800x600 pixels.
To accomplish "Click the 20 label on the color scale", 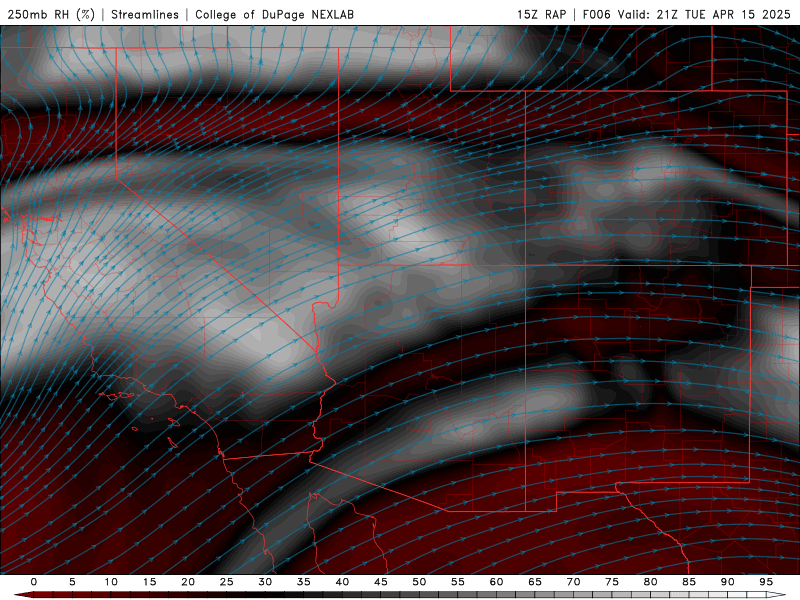I will click(x=188, y=582).
